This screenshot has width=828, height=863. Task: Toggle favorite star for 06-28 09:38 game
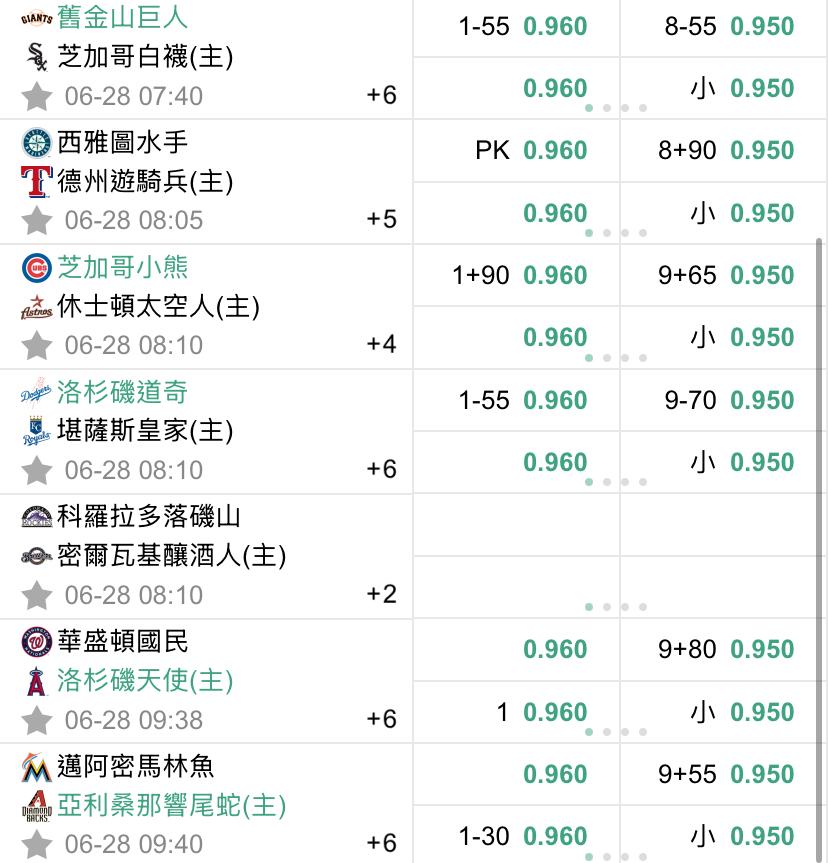37,720
